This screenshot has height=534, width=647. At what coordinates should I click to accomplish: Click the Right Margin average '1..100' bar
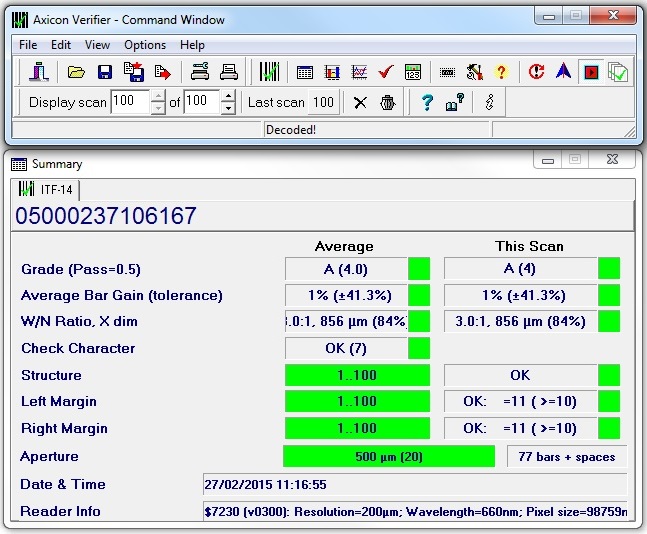point(357,428)
